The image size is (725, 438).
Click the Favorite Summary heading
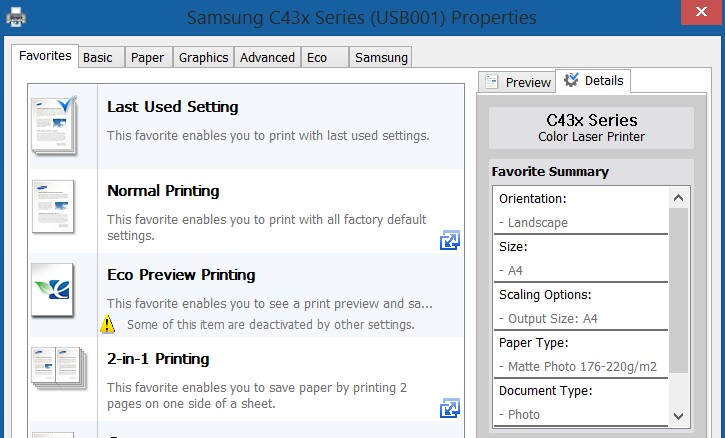[550, 172]
